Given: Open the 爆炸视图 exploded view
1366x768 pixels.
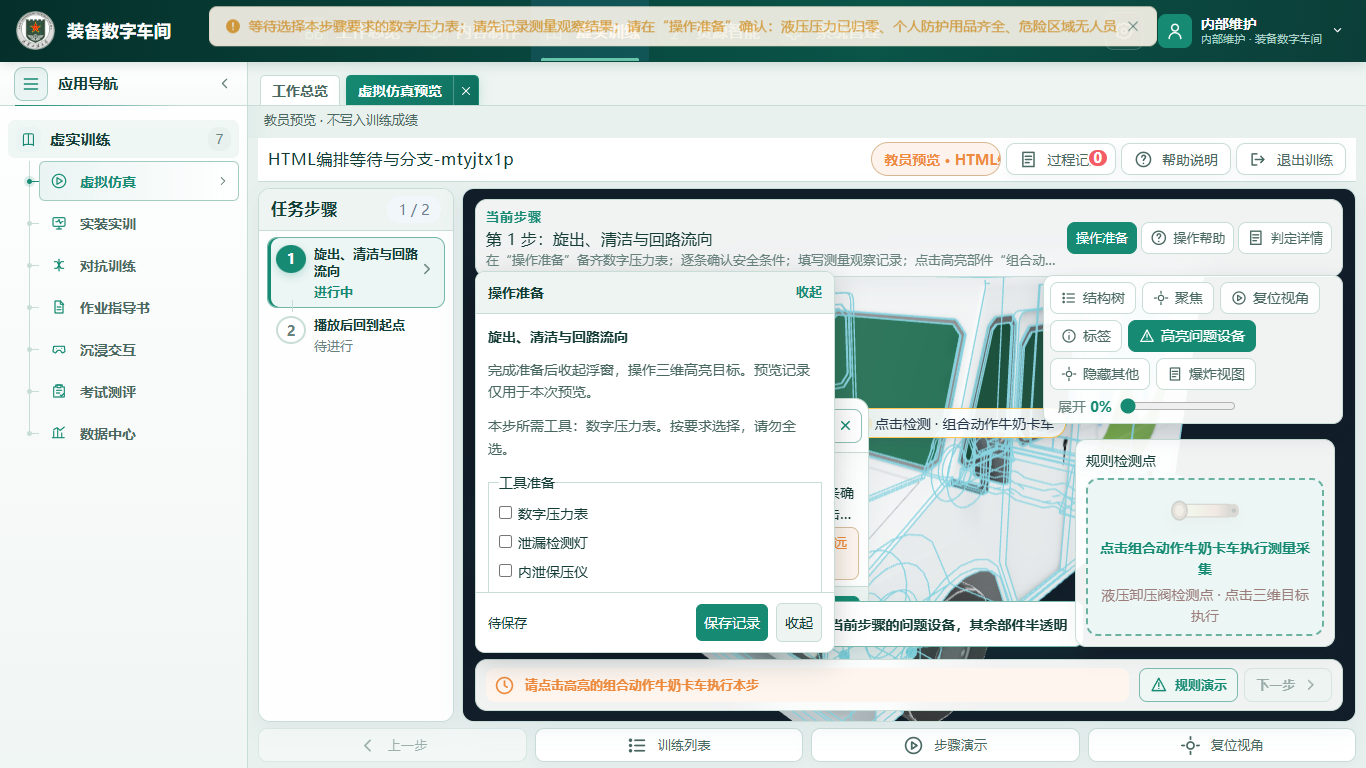Looking at the screenshot, I should pyautogui.click(x=1206, y=374).
